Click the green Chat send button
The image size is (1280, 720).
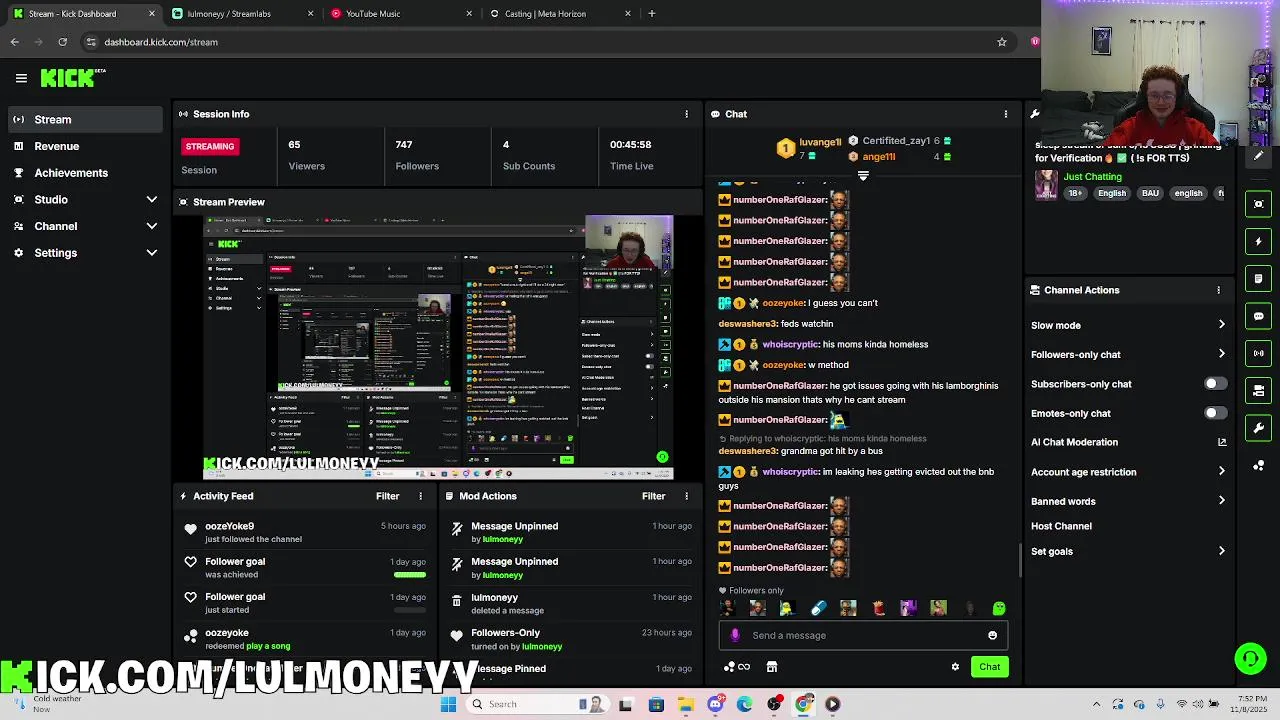coord(989,667)
